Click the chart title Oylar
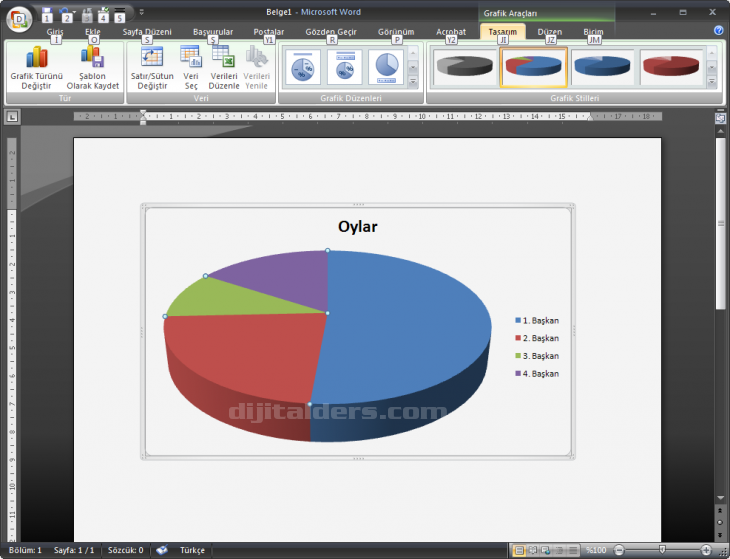This screenshot has height=559, width=730. tap(358, 227)
